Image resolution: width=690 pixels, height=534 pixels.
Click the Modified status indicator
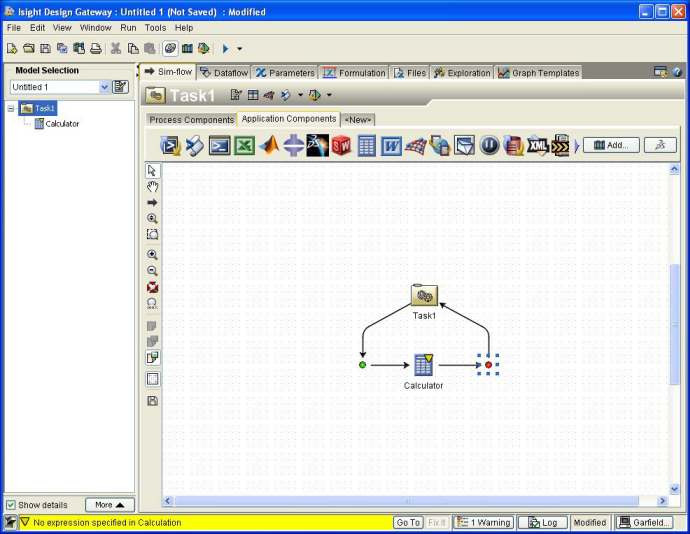tap(590, 523)
